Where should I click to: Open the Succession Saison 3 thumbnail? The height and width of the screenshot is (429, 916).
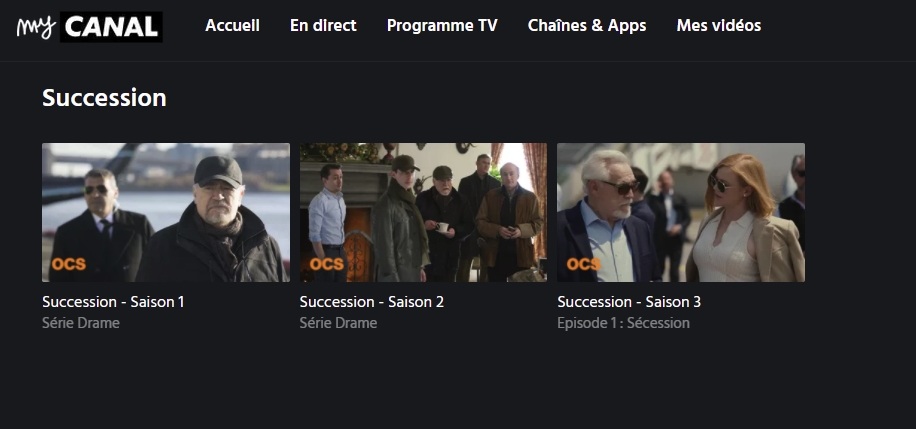point(681,213)
